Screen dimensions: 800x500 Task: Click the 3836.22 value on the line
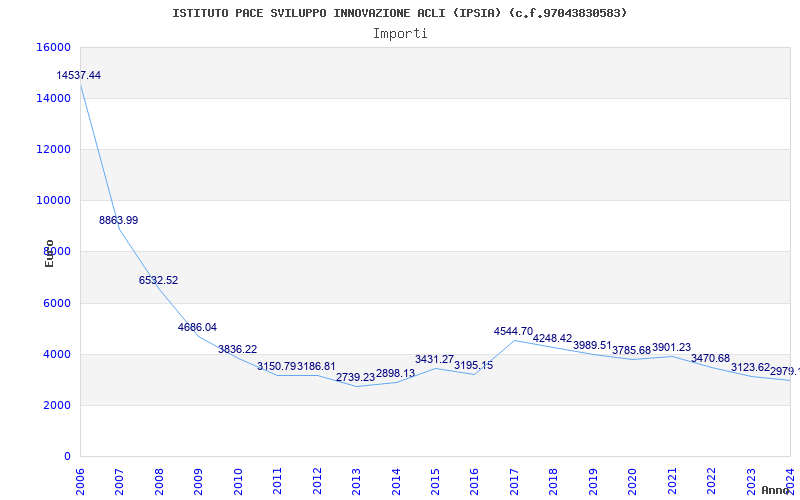[x=237, y=350]
